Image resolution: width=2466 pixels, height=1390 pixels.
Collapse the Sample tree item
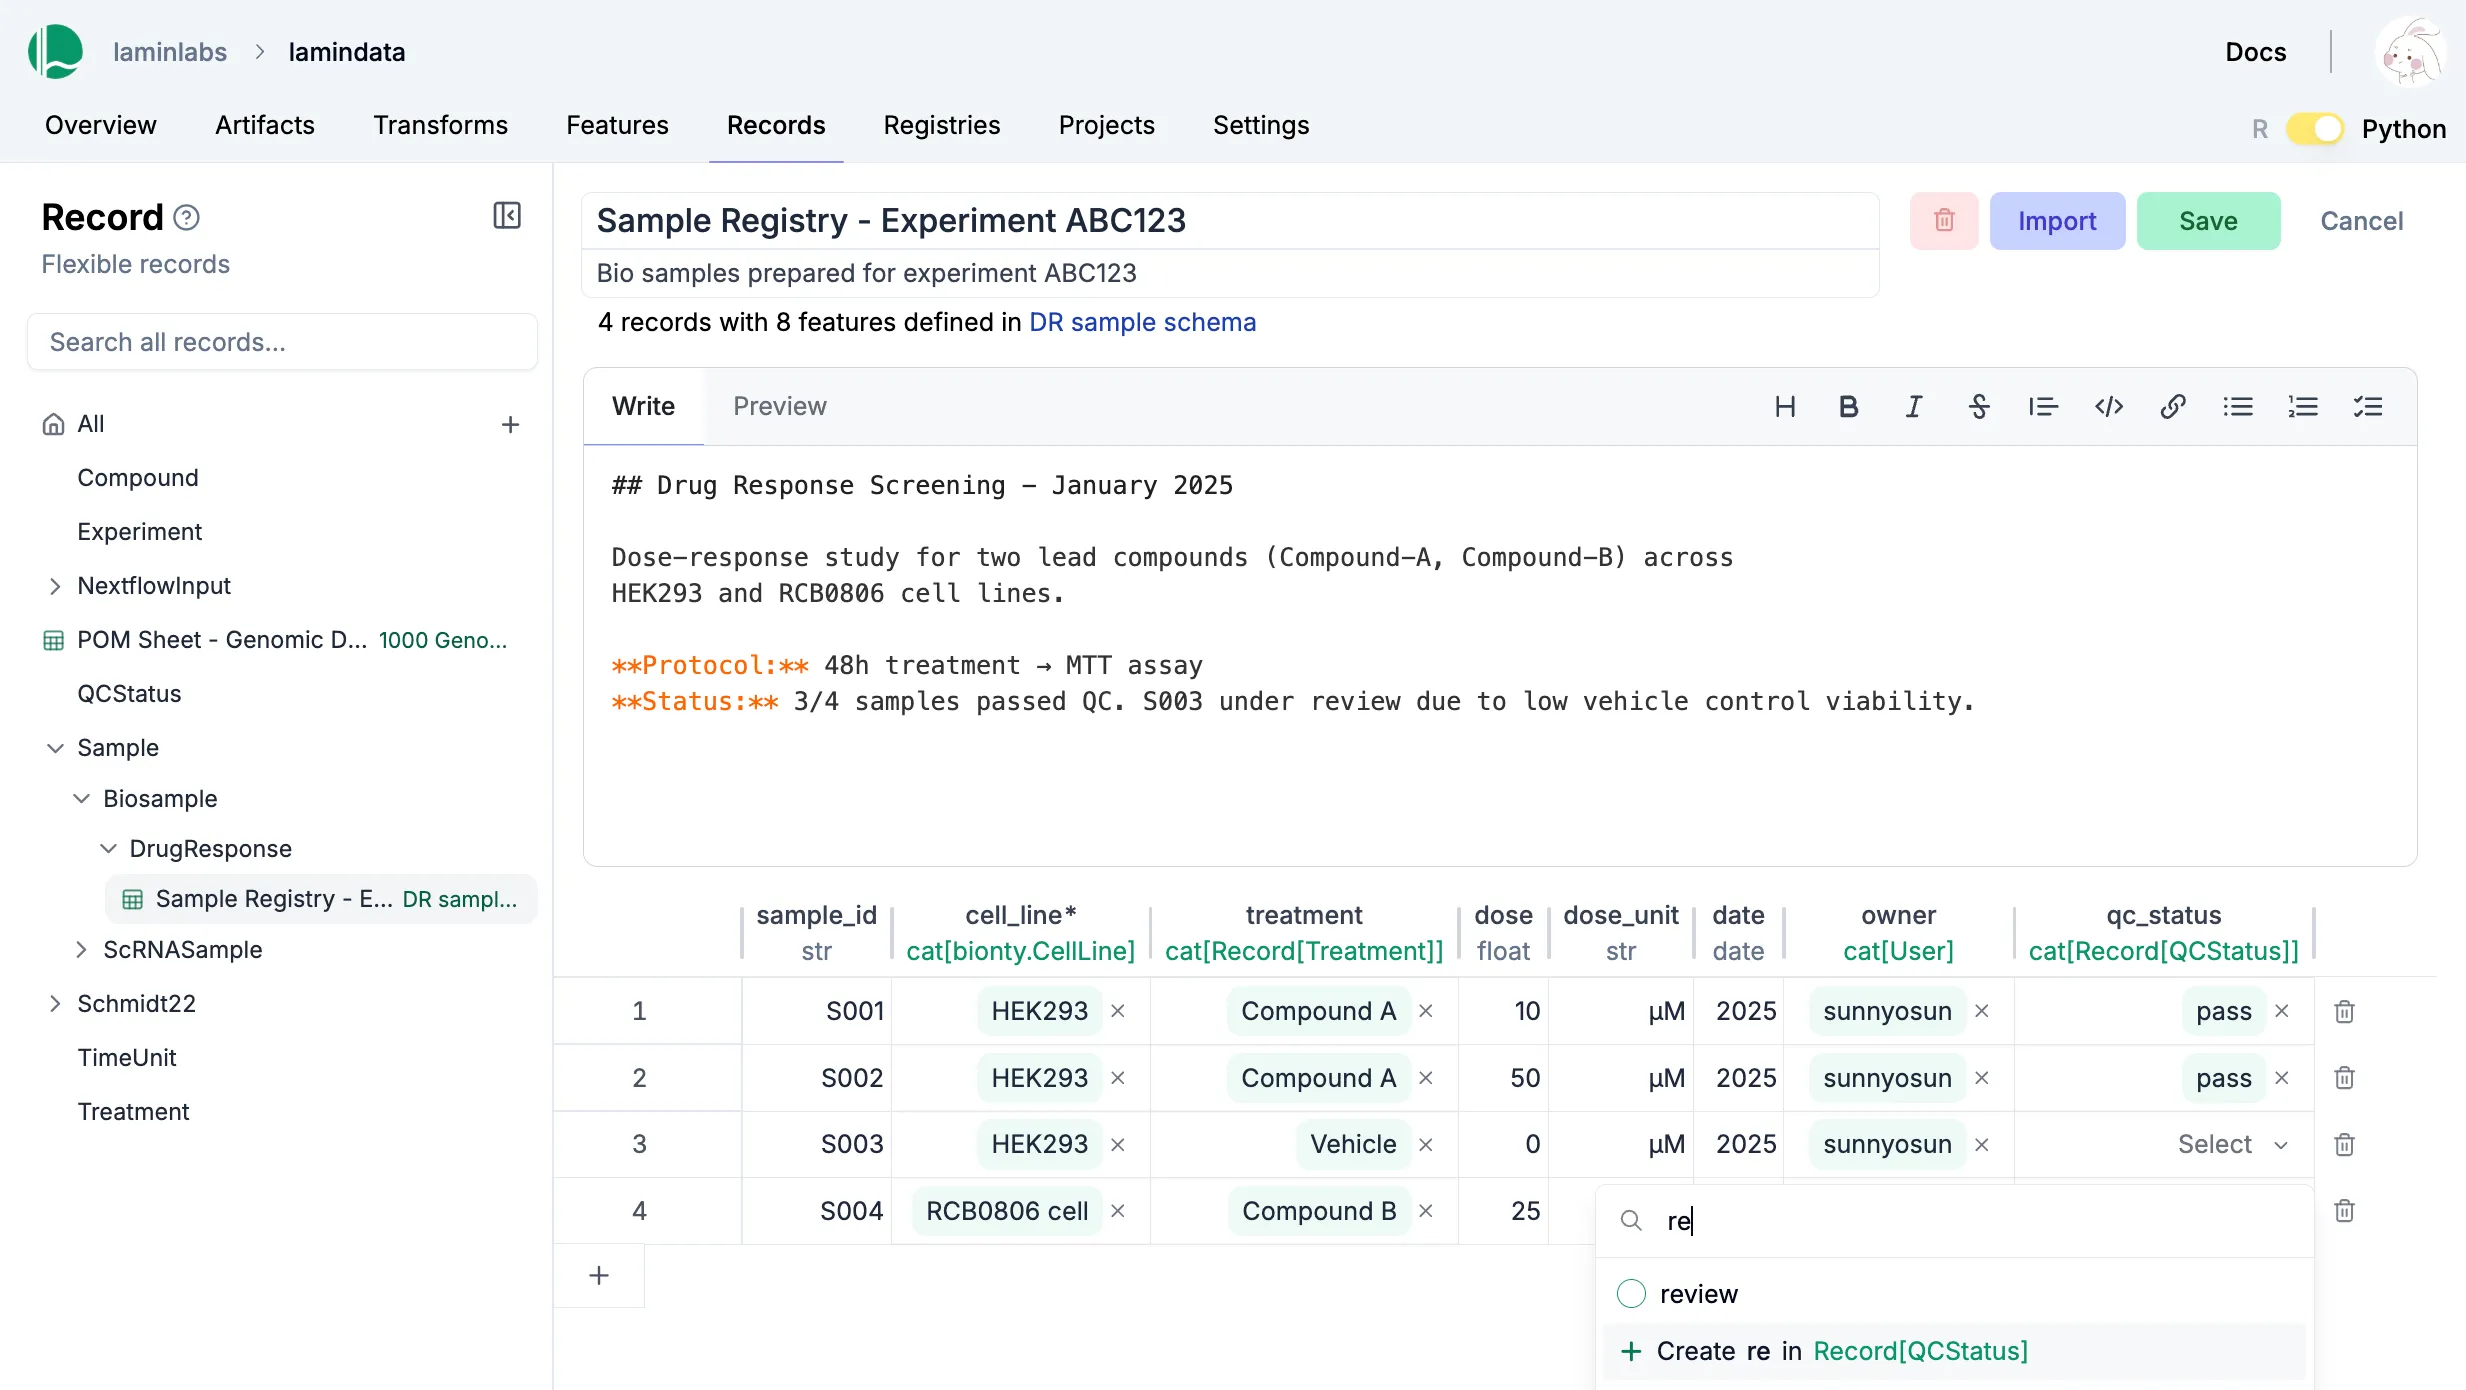(x=55, y=747)
